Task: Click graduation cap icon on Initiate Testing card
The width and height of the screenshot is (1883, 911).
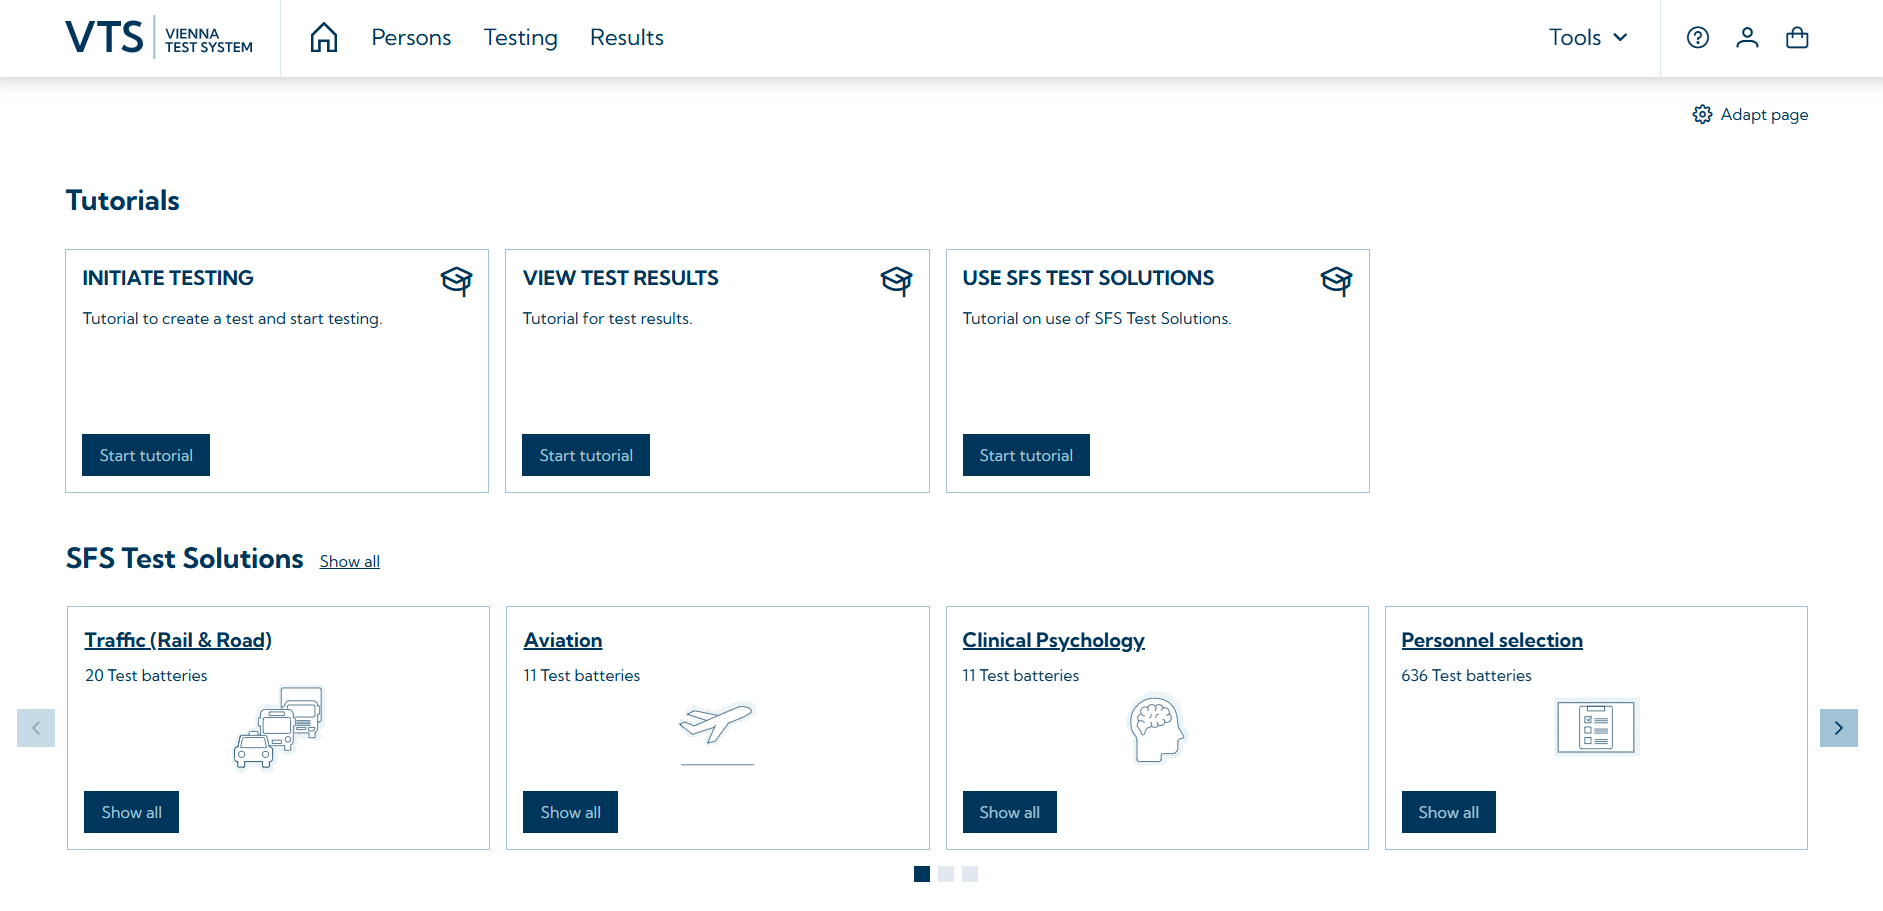Action: [x=456, y=281]
